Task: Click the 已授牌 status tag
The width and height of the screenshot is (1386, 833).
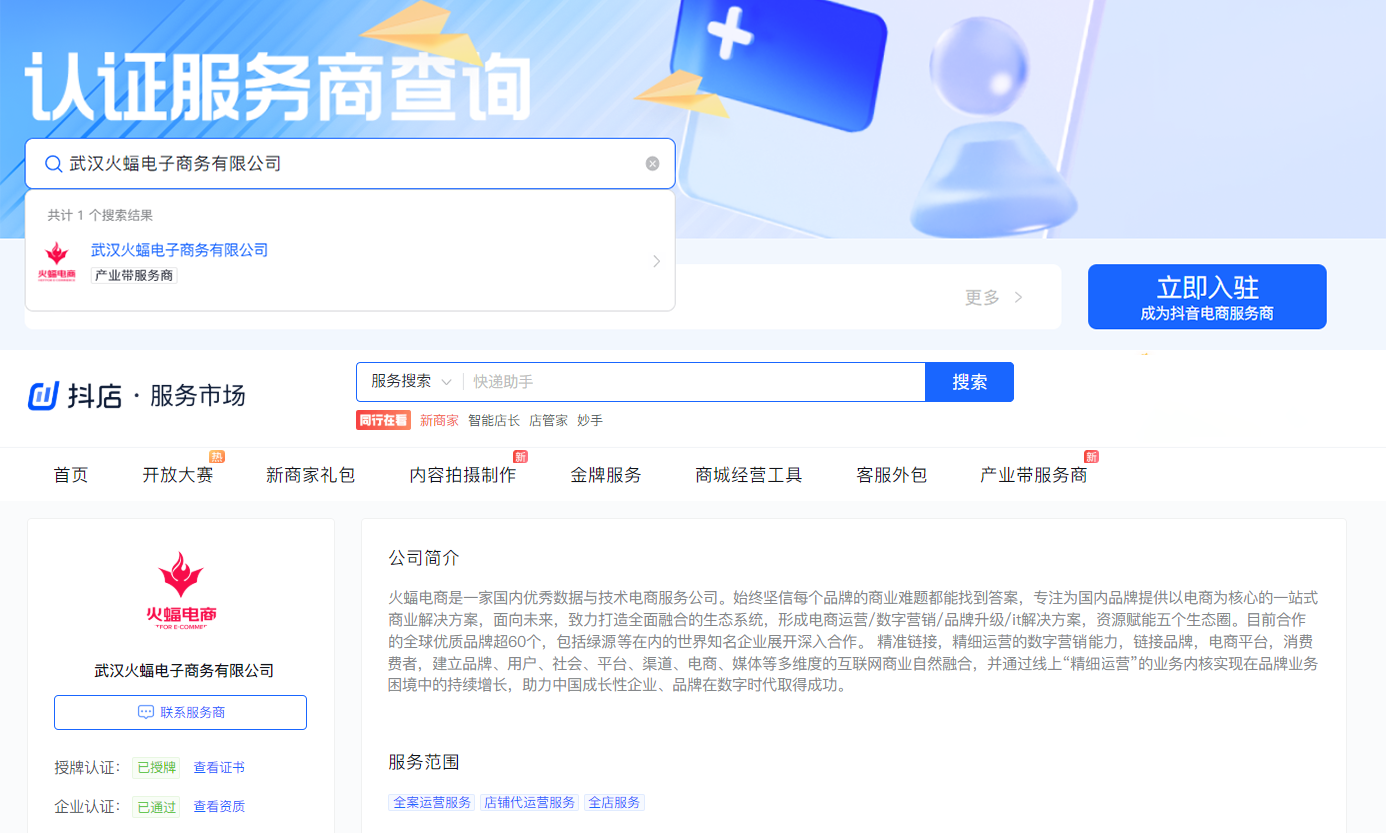Action: (156, 768)
